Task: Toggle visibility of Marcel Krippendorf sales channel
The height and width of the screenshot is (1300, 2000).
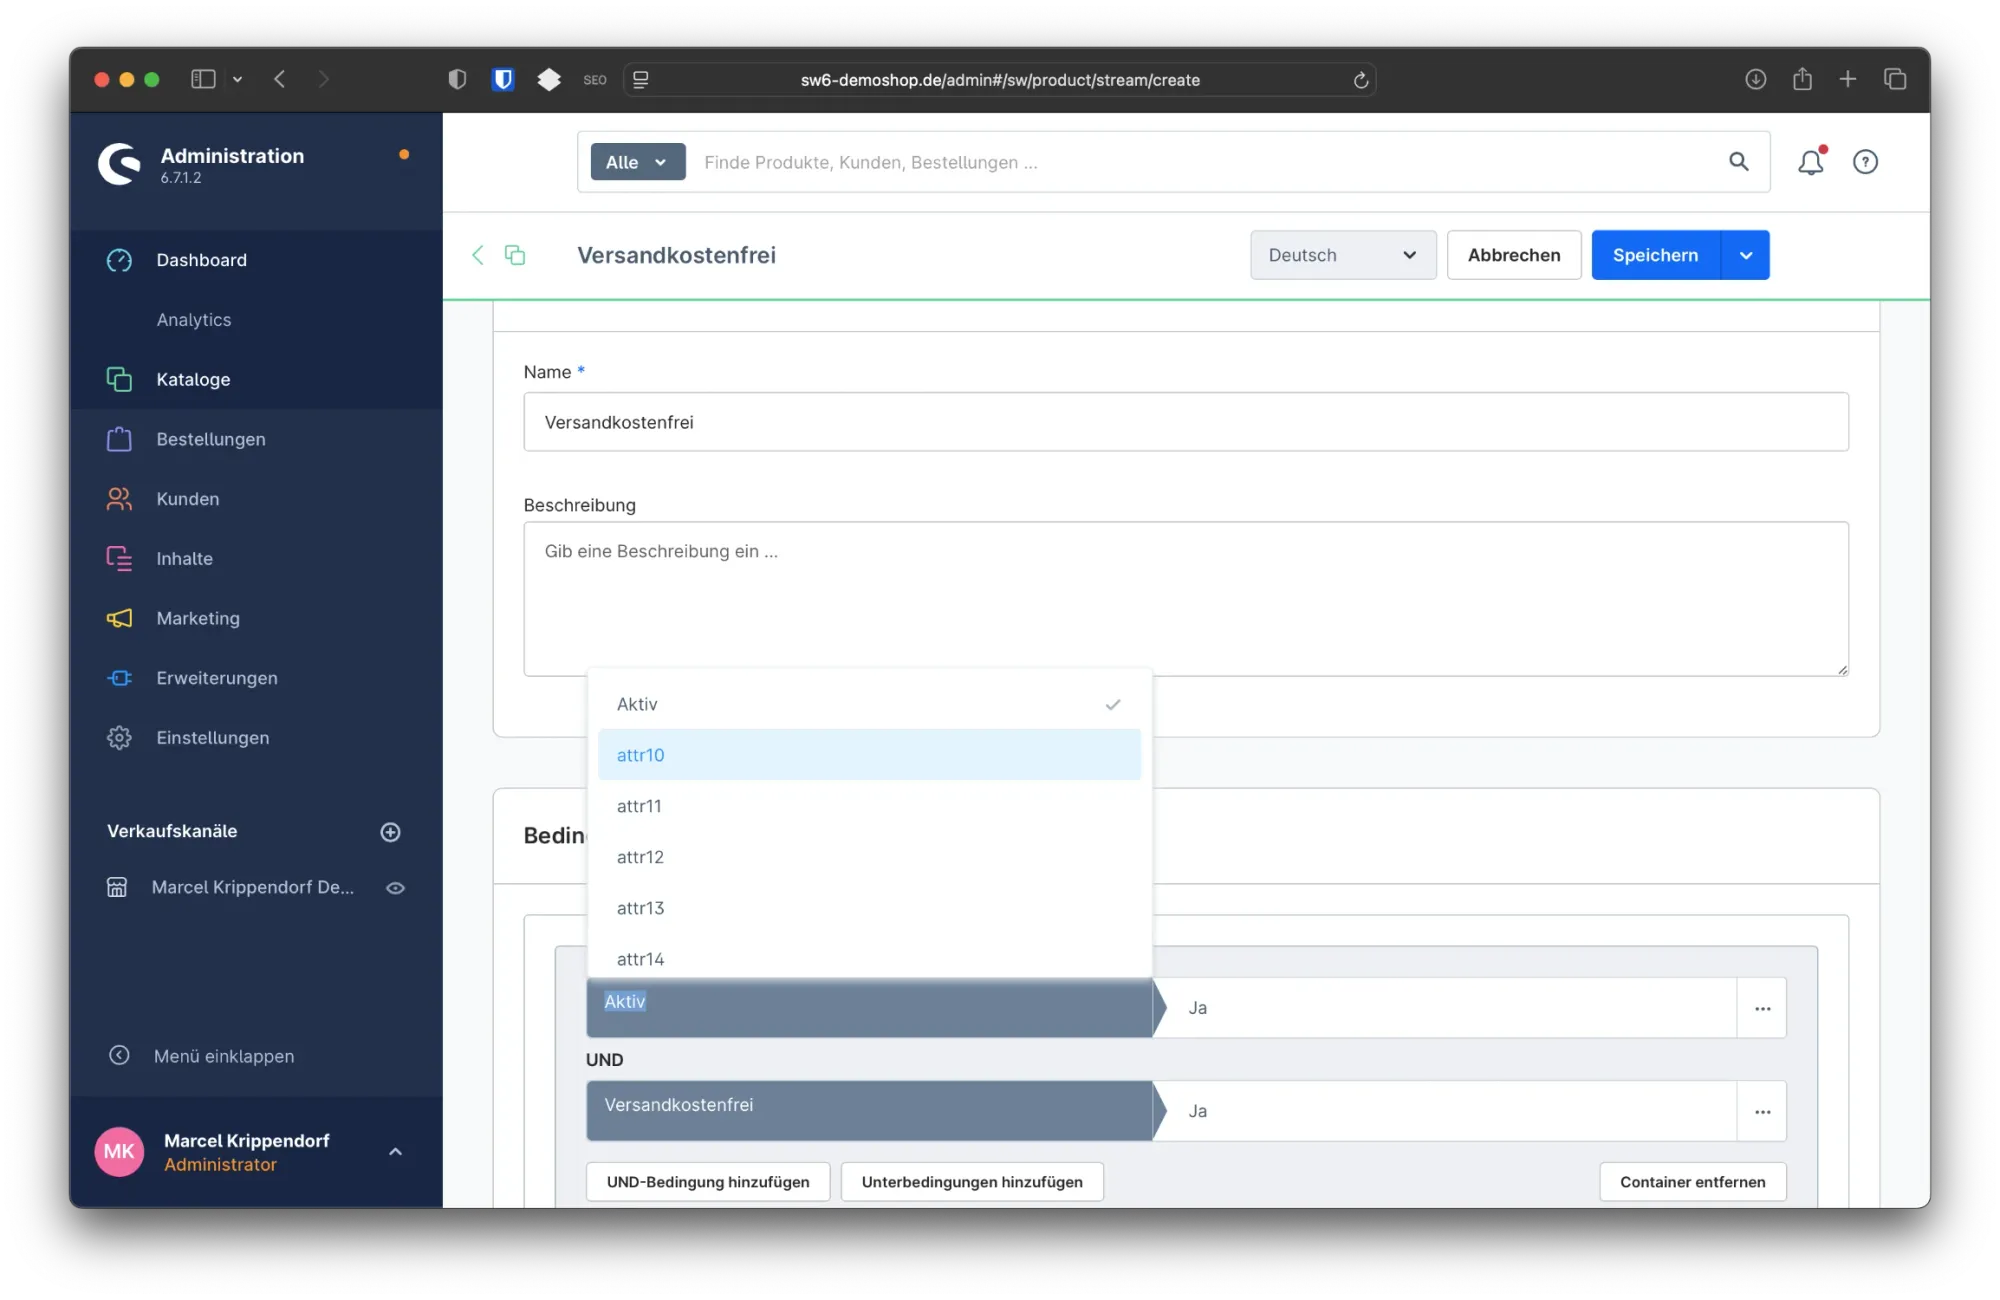Action: pos(396,888)
